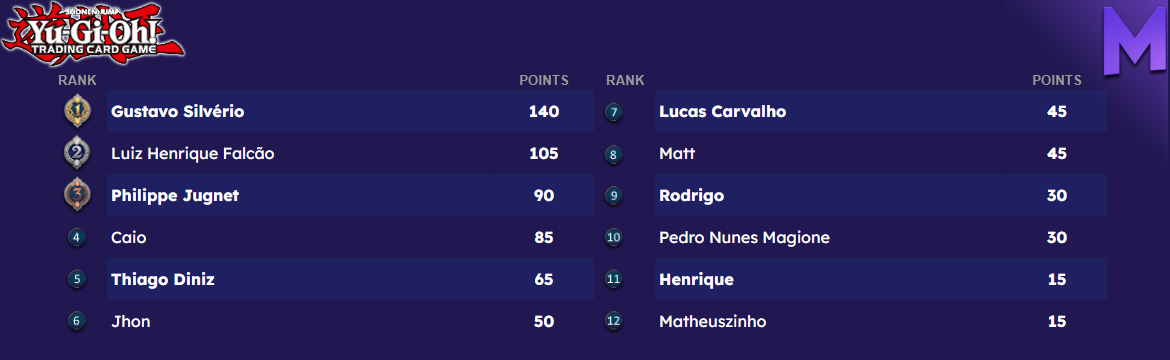Click player name Matheuszinho
The height and width of the screenshot is (360, 1170).
point(713,322)
